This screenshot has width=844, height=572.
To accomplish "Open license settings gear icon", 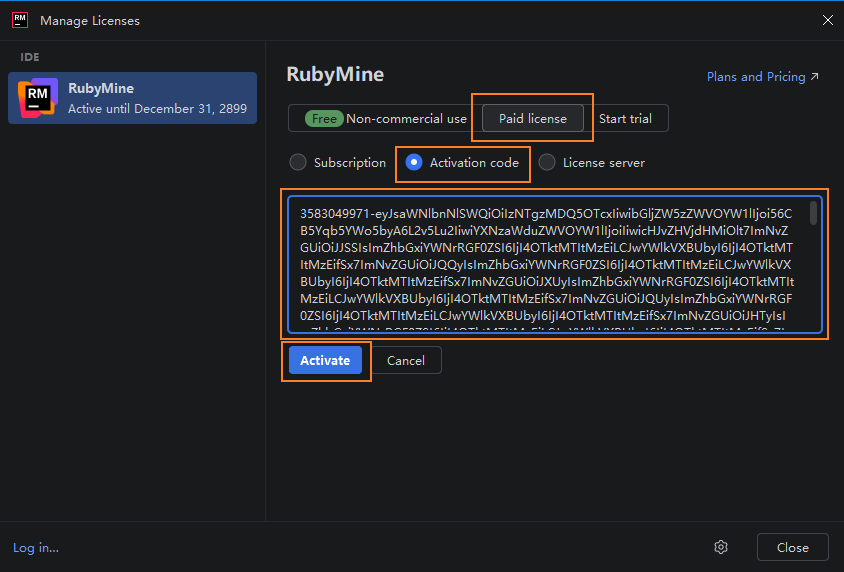I will click(721, 547).
